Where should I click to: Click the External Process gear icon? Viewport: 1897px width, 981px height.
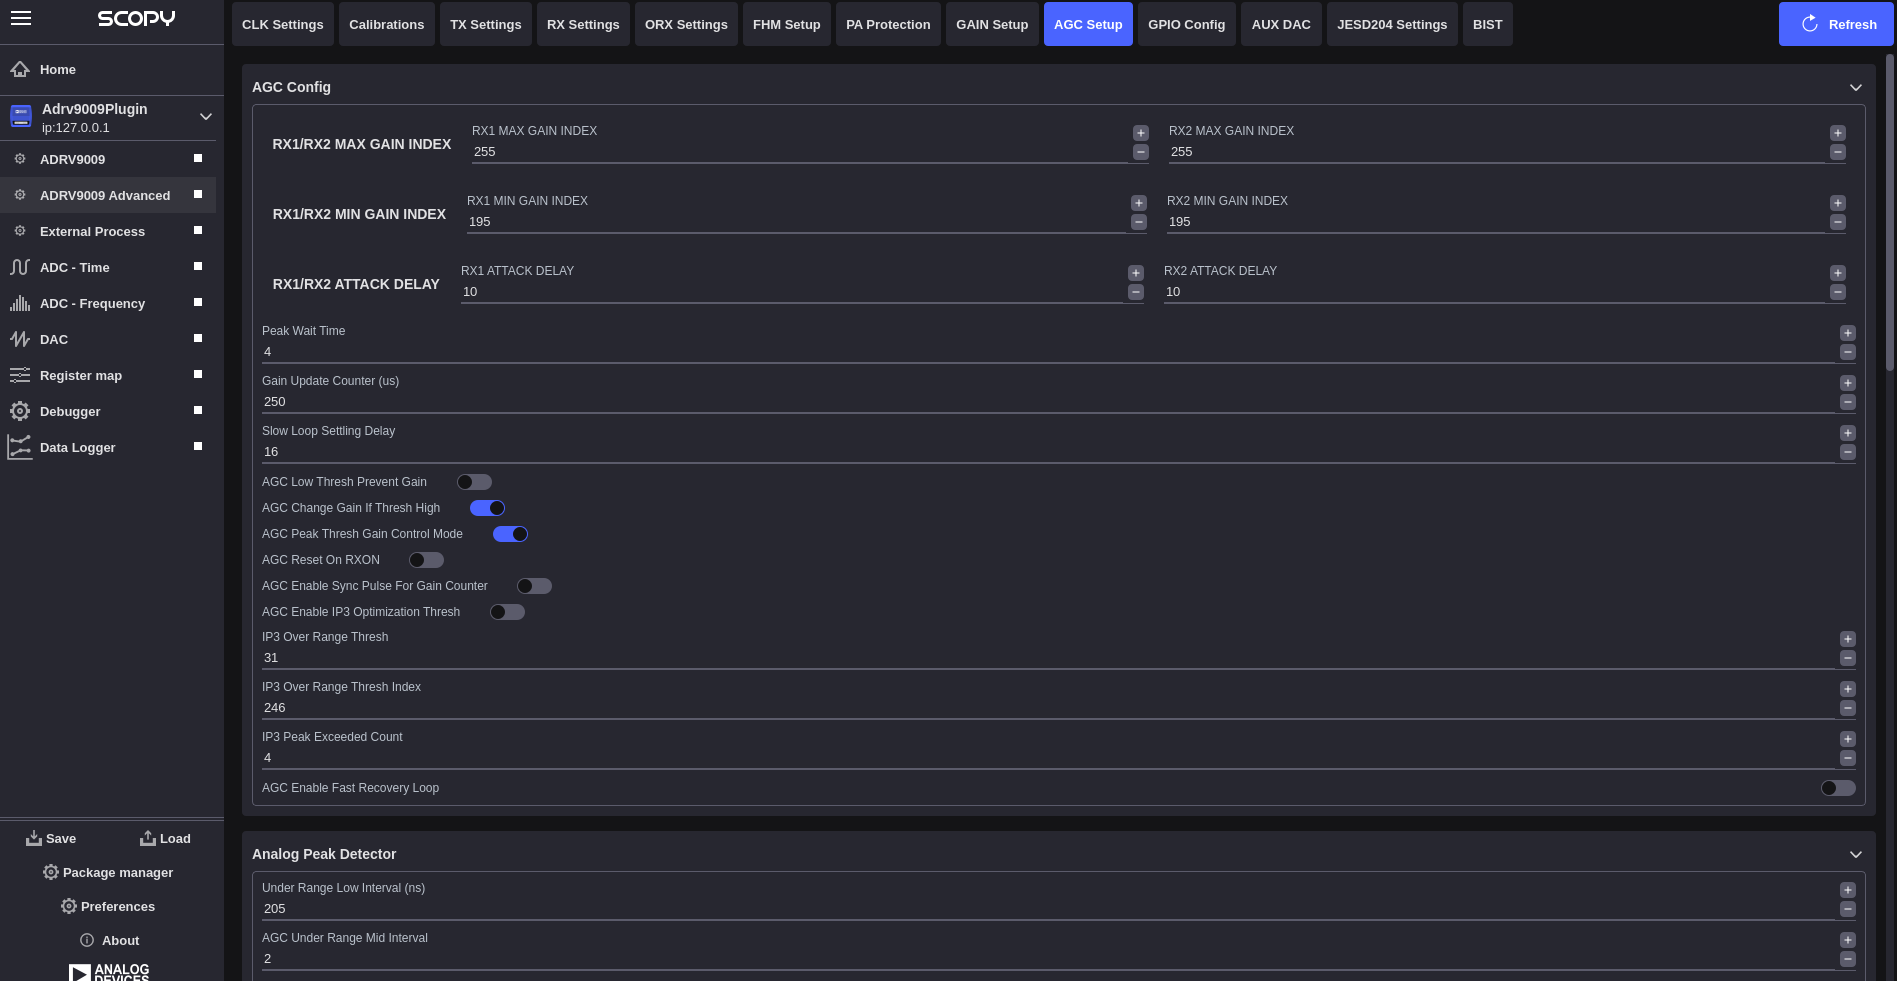click(20, 231)
